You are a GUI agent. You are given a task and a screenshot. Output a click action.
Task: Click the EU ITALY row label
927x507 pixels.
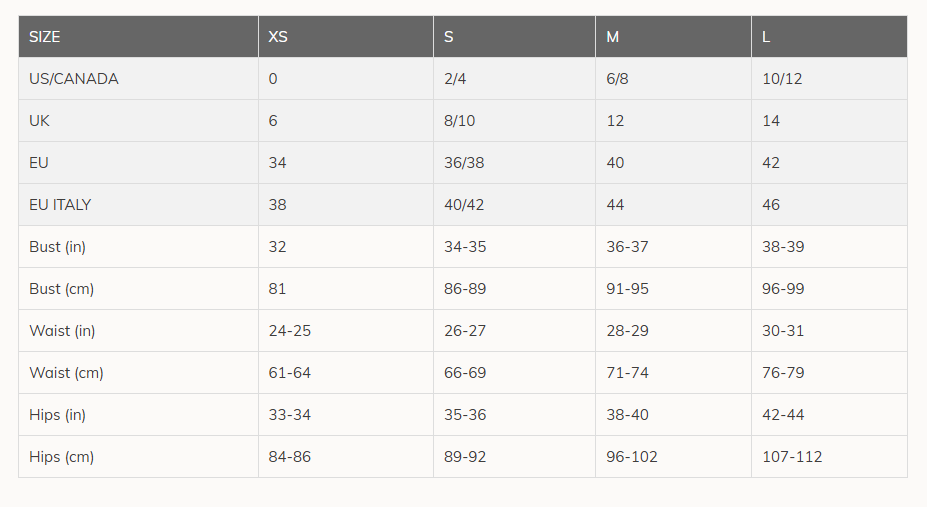click(60, 205)
